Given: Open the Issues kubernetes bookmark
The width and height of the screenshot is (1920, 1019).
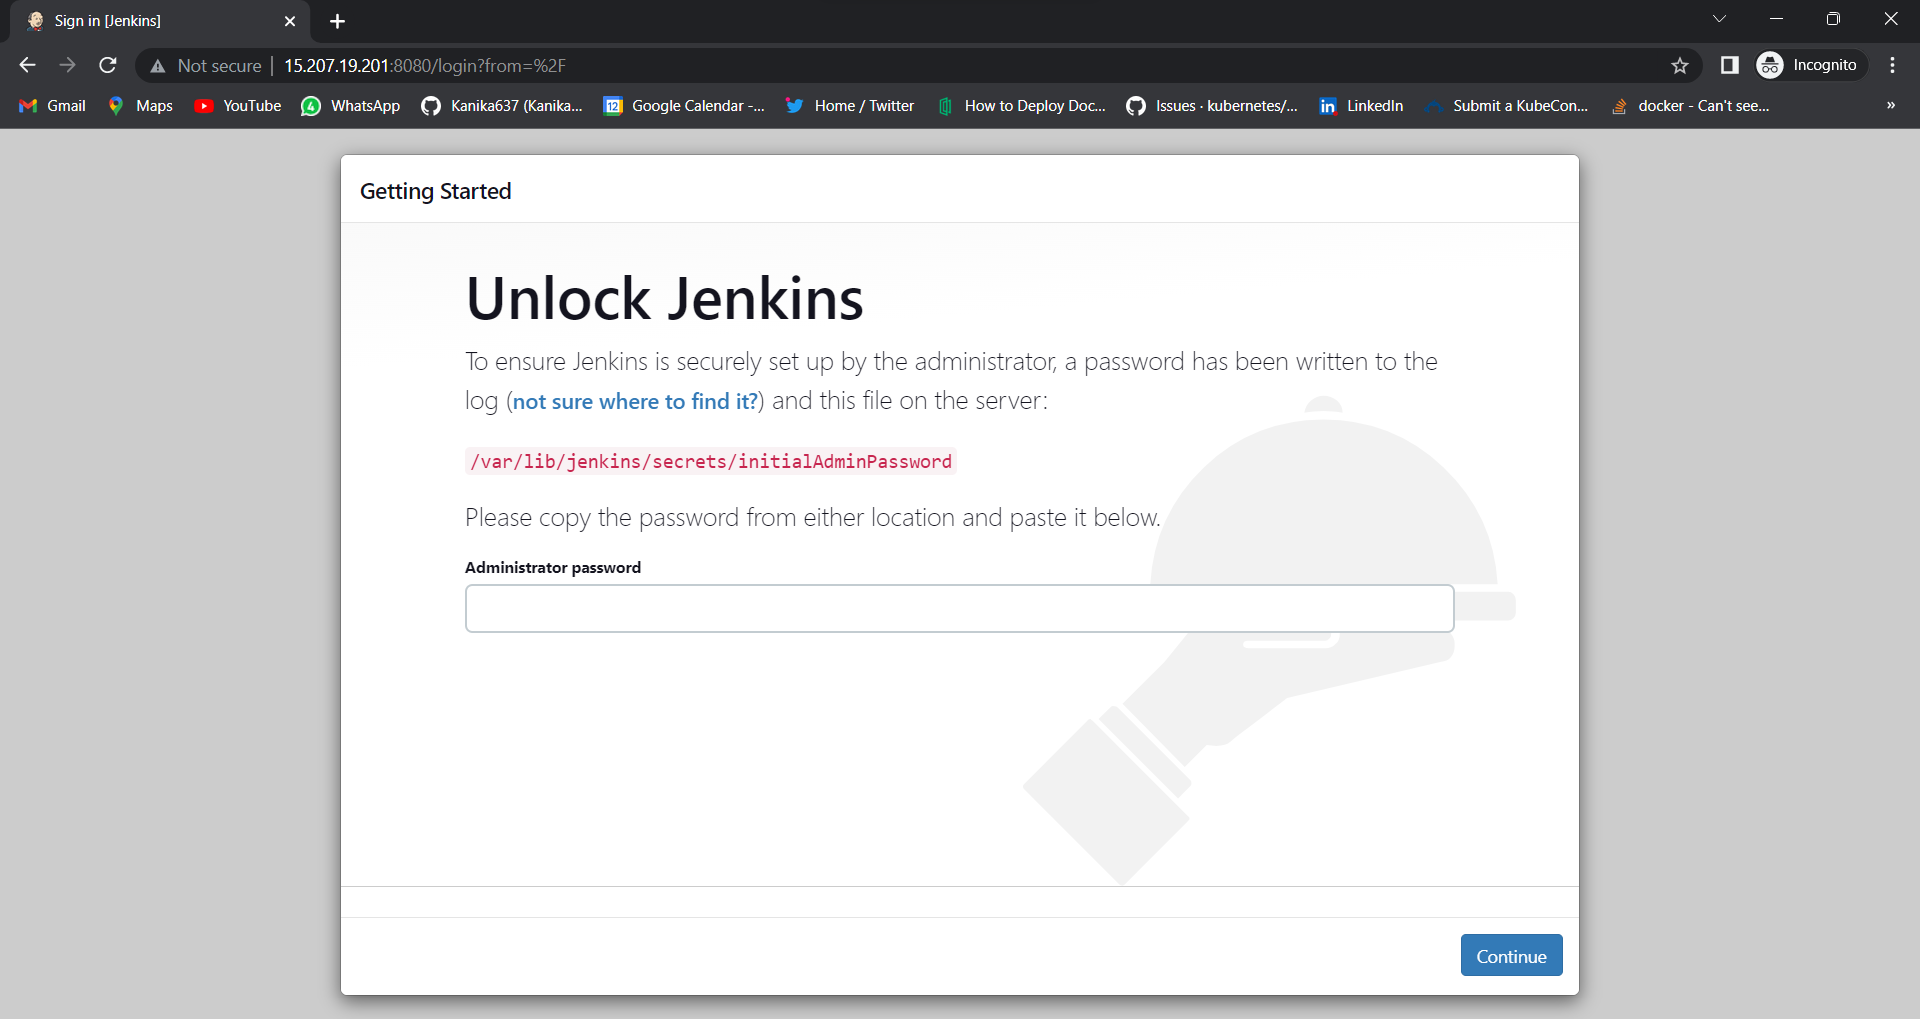Looking at the screenshot, I should click(x=1212, y=106).
